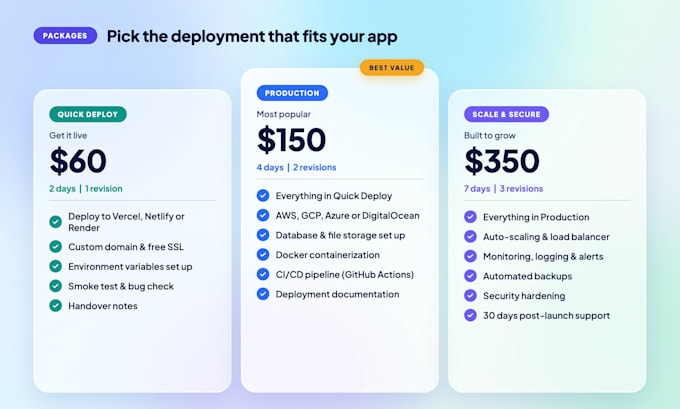Click 'Docker containerization' text
The image size is (680, 409).
[328, 255]
